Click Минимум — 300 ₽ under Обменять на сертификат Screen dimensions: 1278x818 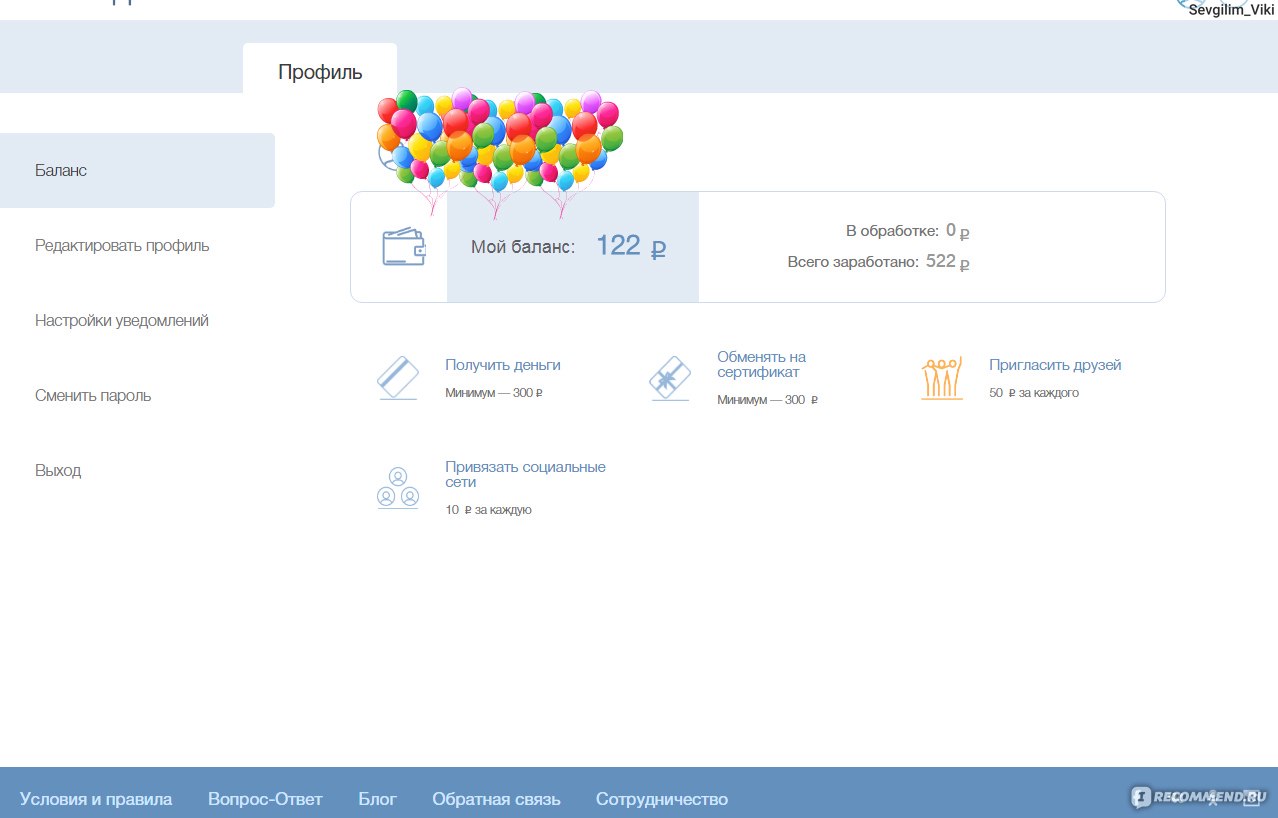[767, 400]
